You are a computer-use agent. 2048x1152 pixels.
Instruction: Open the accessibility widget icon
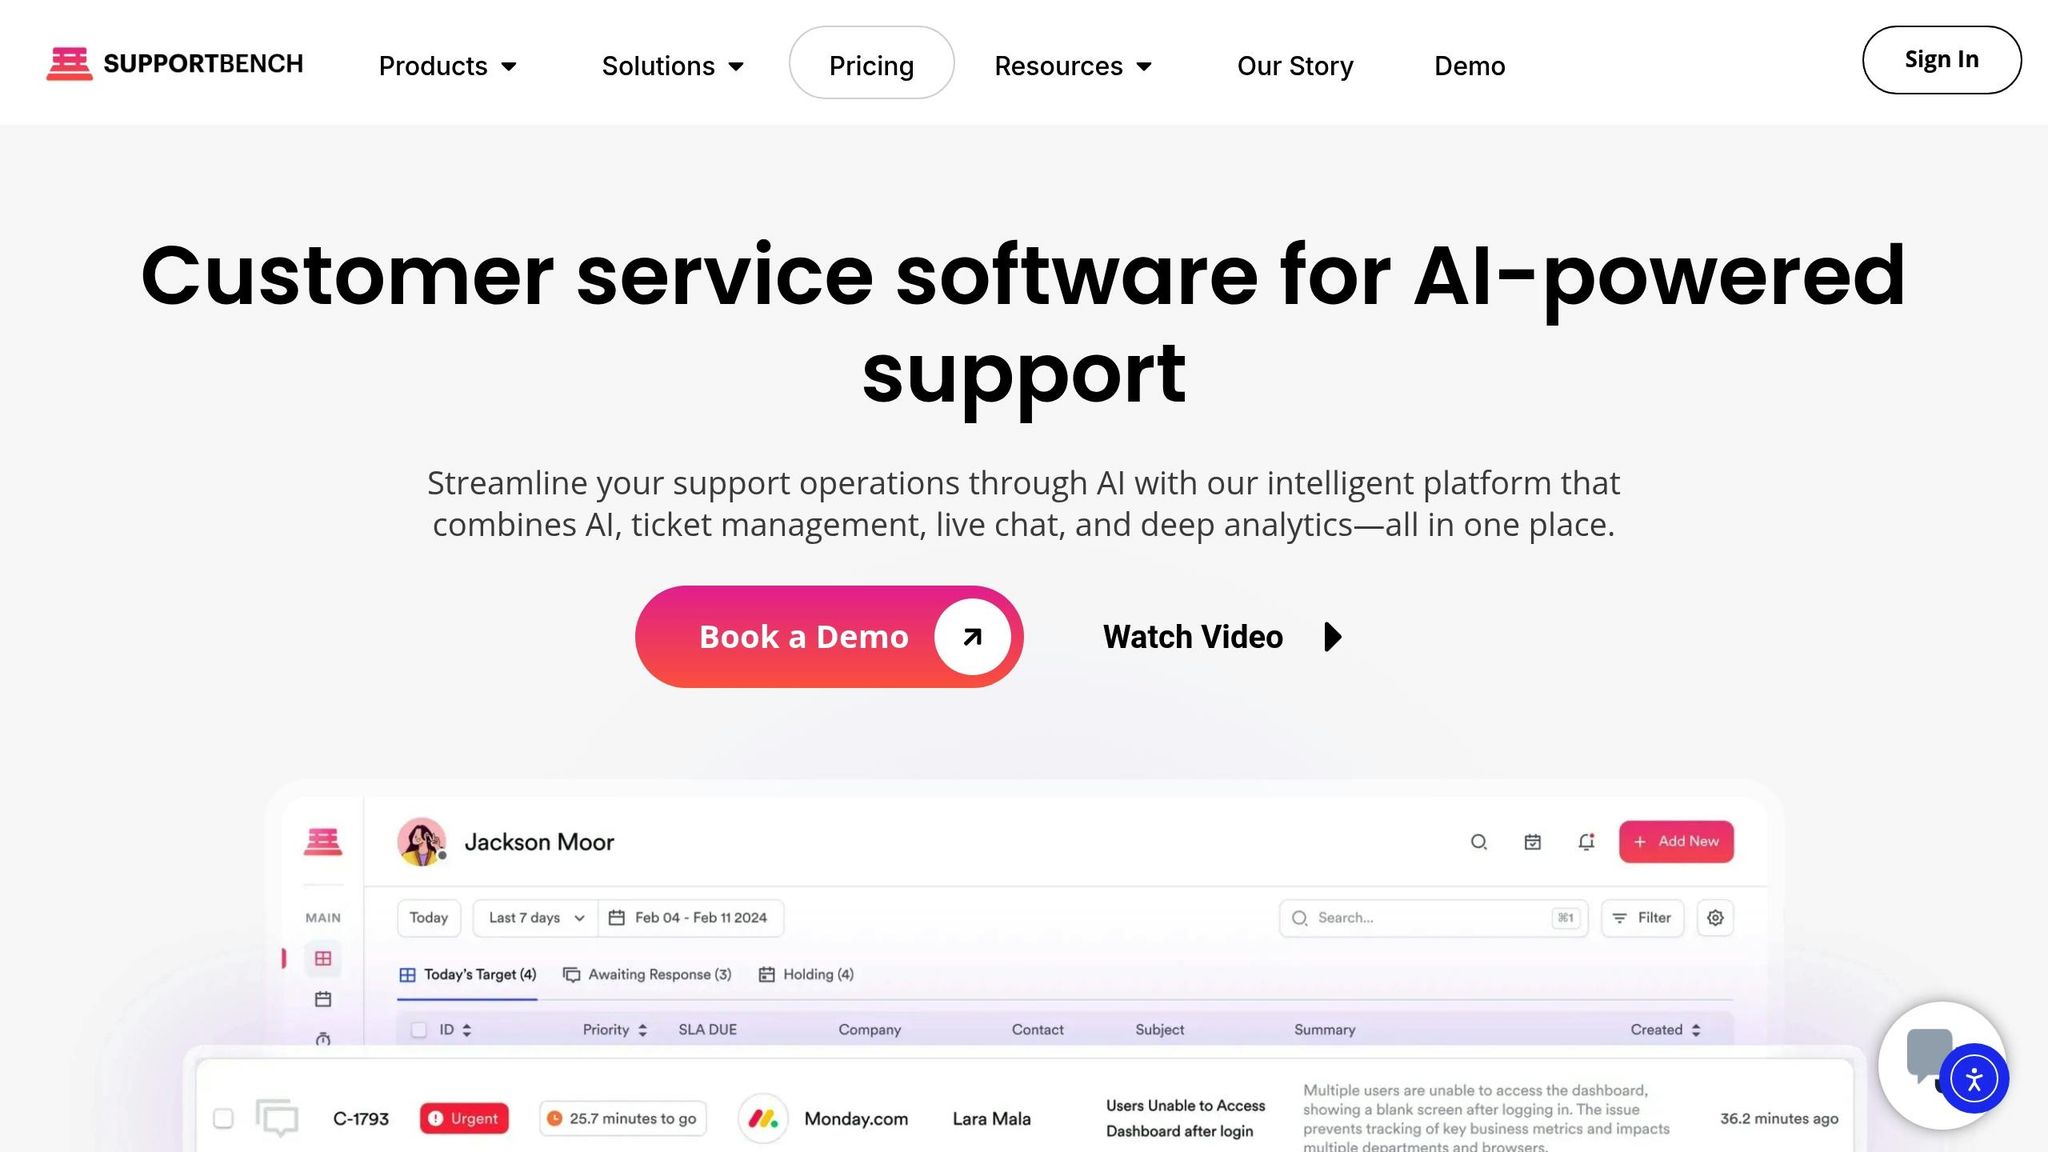(1973, 1079)
